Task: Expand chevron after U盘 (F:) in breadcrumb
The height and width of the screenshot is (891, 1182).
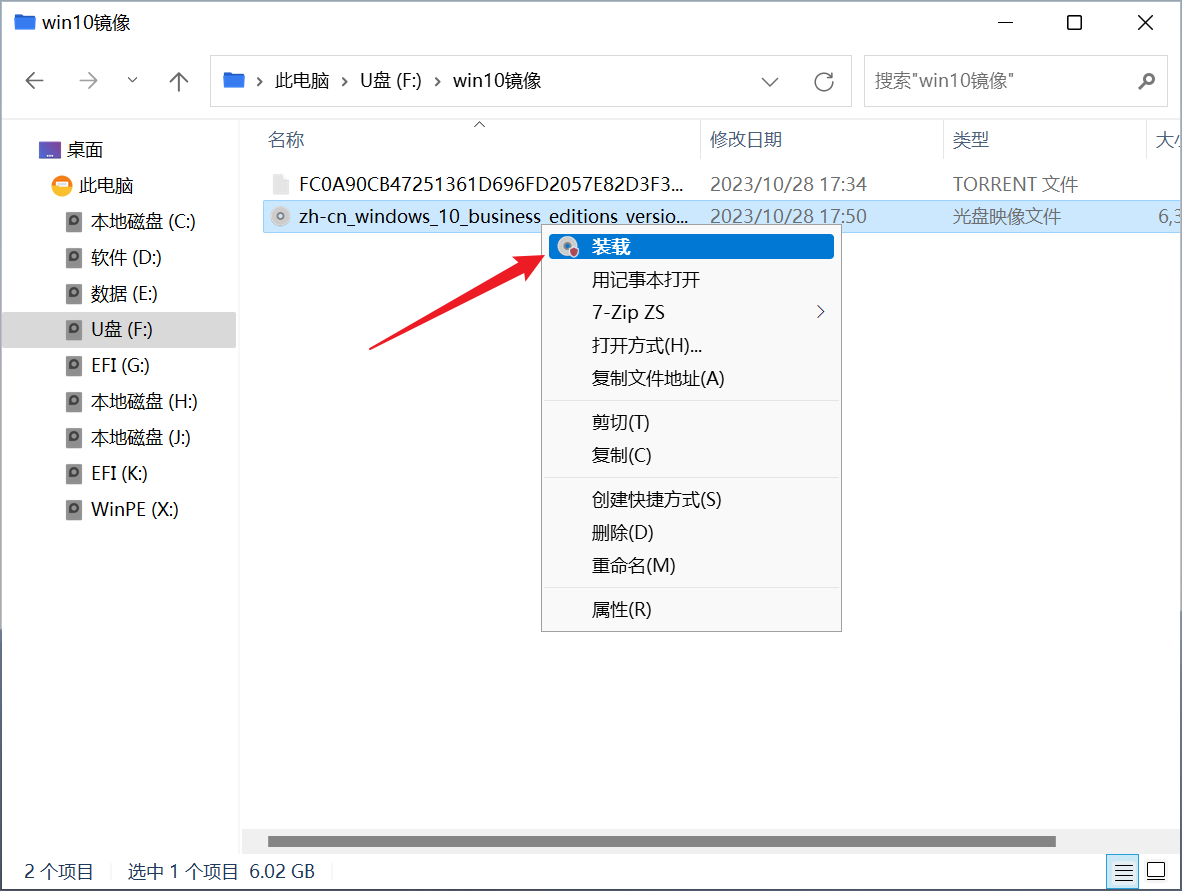Action: [x=437, y=81]
